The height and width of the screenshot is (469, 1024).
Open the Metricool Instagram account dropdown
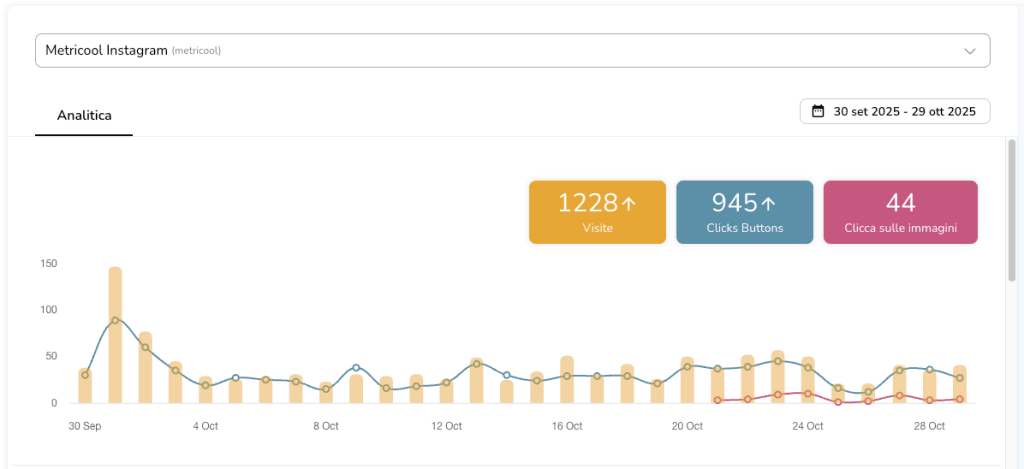tap(500, 50)
